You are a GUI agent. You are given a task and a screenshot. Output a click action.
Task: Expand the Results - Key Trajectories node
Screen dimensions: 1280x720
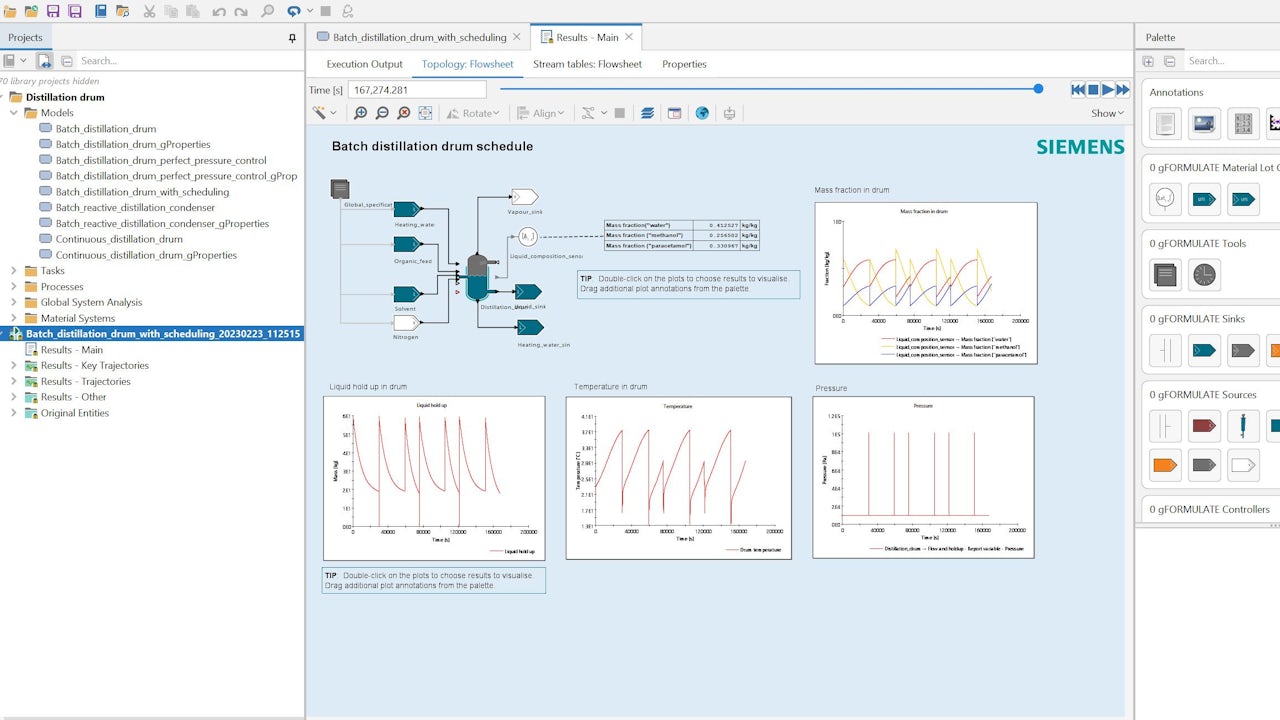click(x=14, y=366)
